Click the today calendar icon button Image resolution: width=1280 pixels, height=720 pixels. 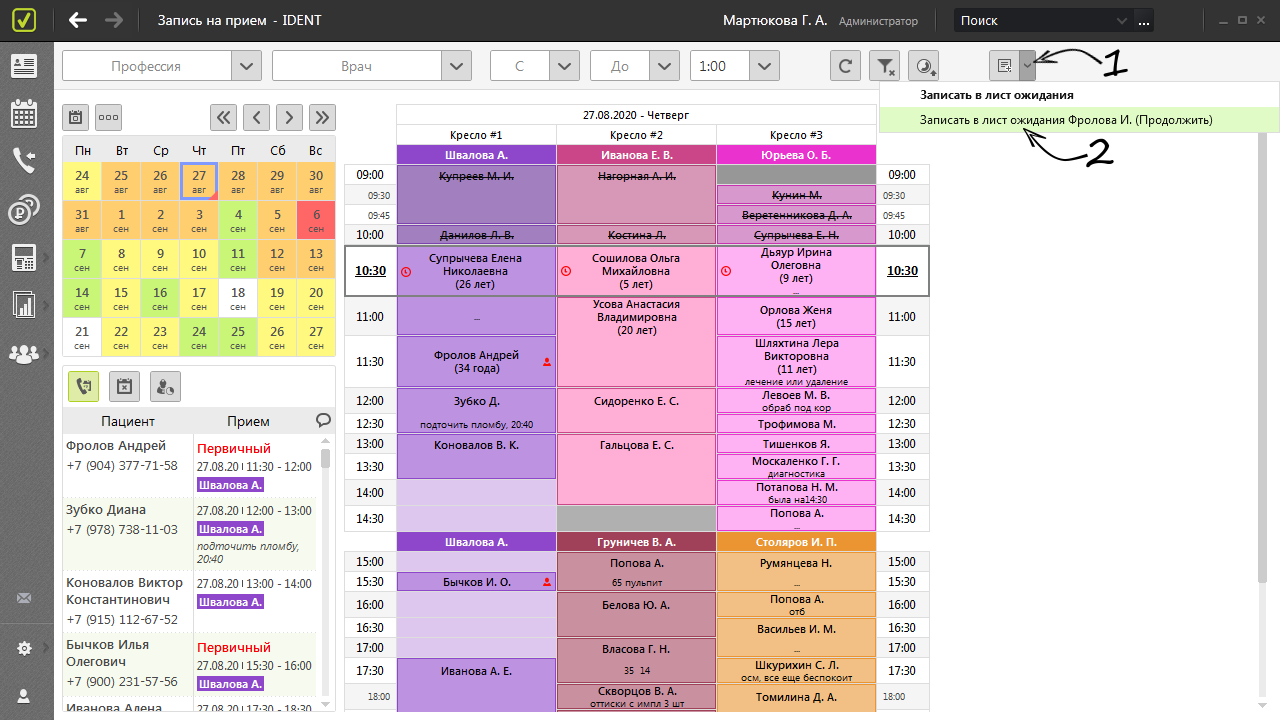coord(76,117)
